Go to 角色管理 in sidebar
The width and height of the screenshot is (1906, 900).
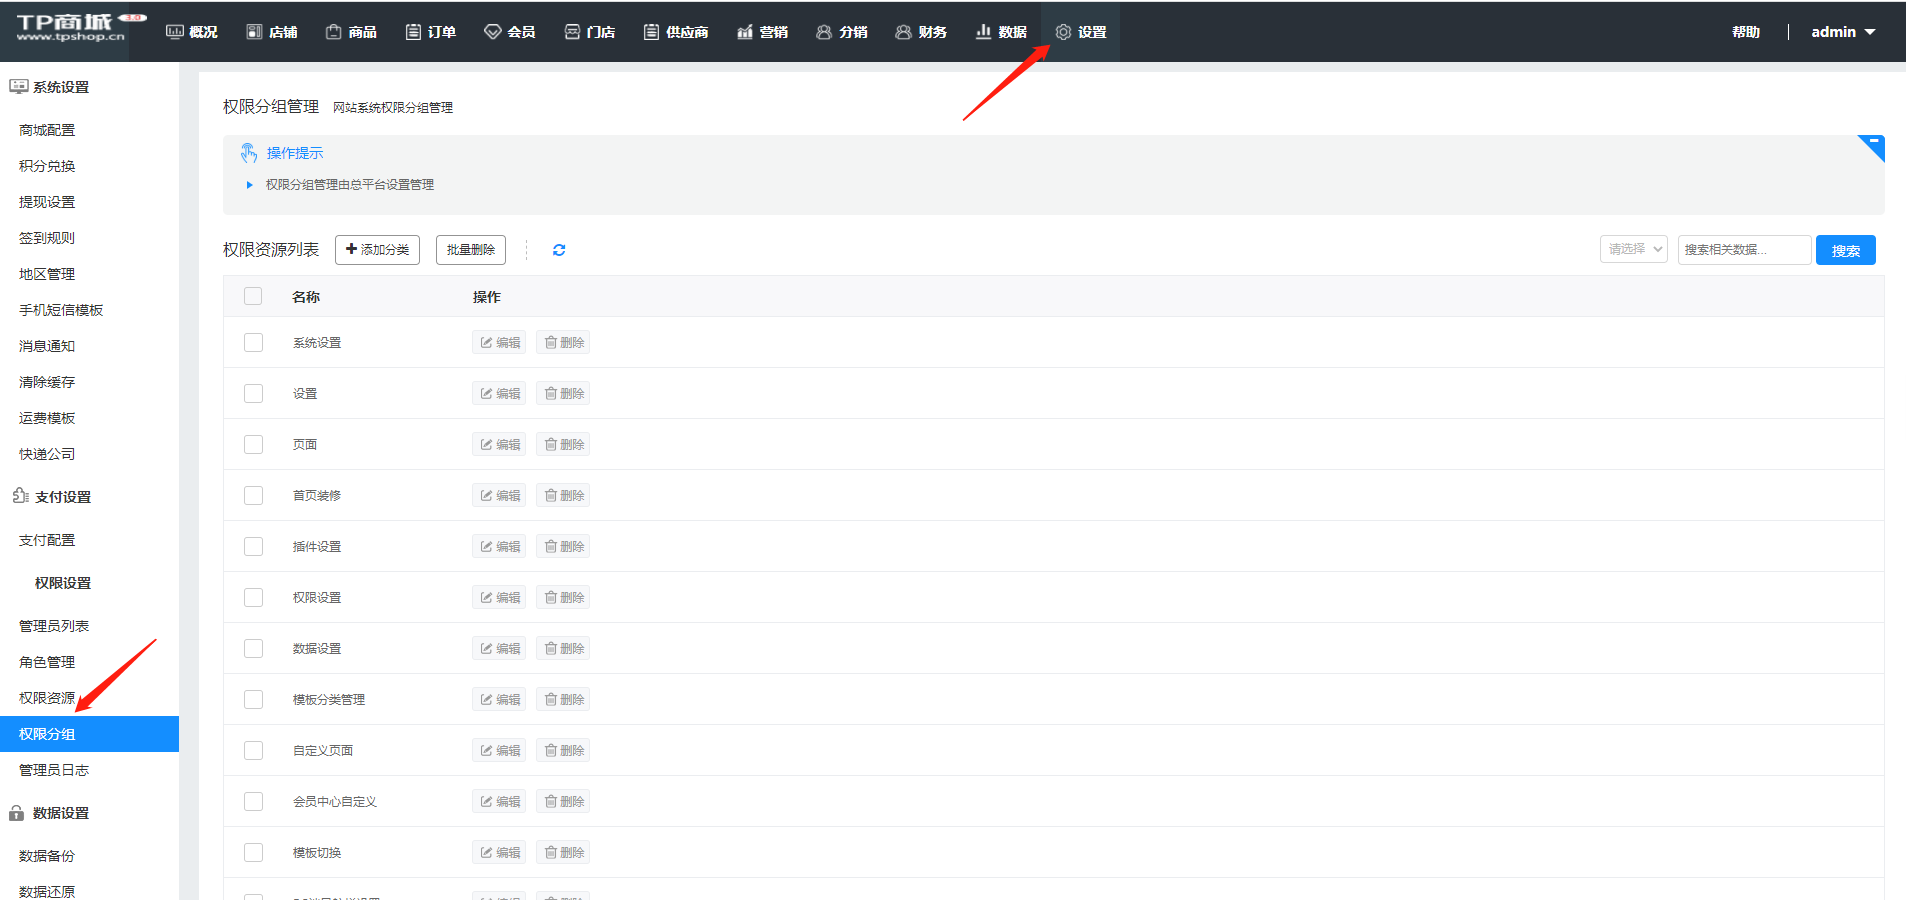(x=47, y=662)
